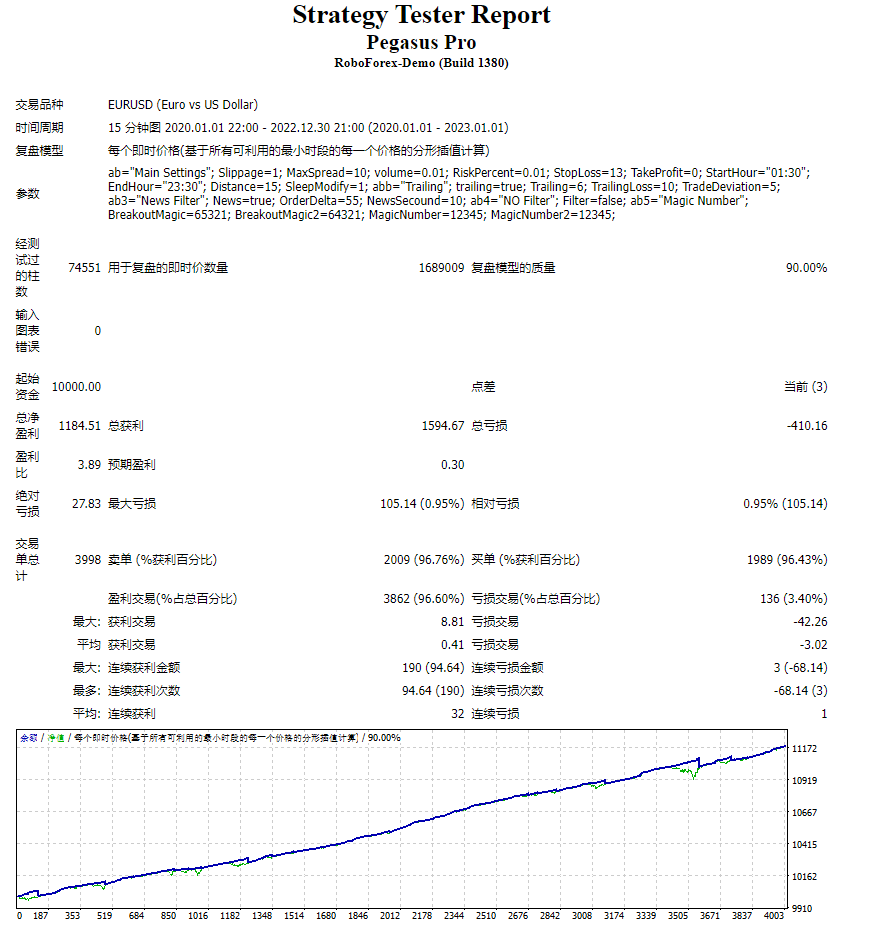The image size is (872, 927).
Task: Select value '94.64 (190)'
Action: 433,691
